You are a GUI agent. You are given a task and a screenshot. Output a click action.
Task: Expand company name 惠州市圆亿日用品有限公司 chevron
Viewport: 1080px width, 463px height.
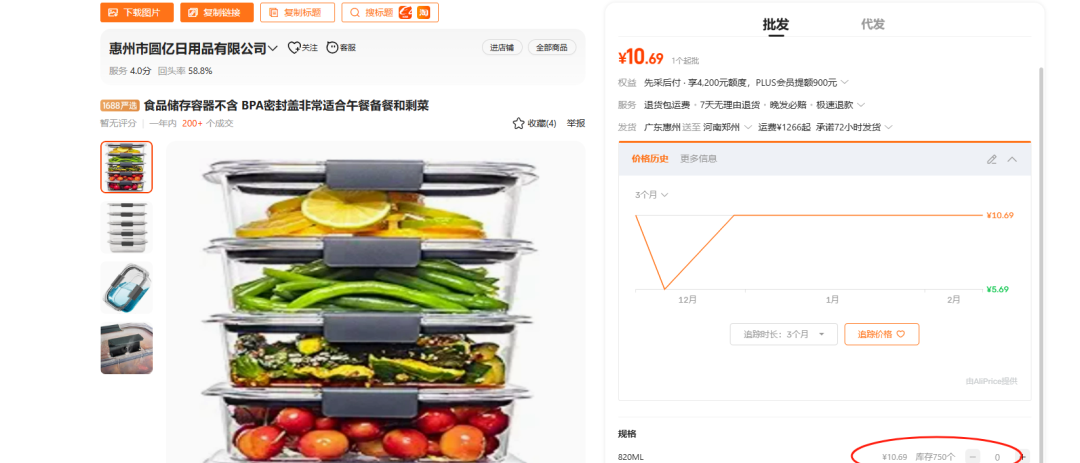273,48
